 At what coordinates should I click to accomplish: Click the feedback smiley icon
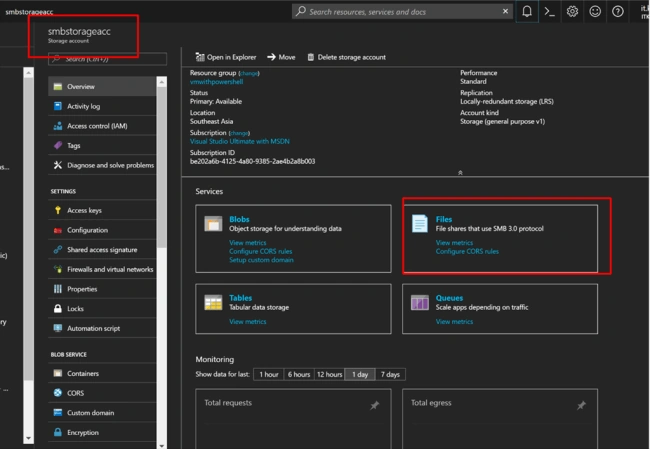(595, 12)
